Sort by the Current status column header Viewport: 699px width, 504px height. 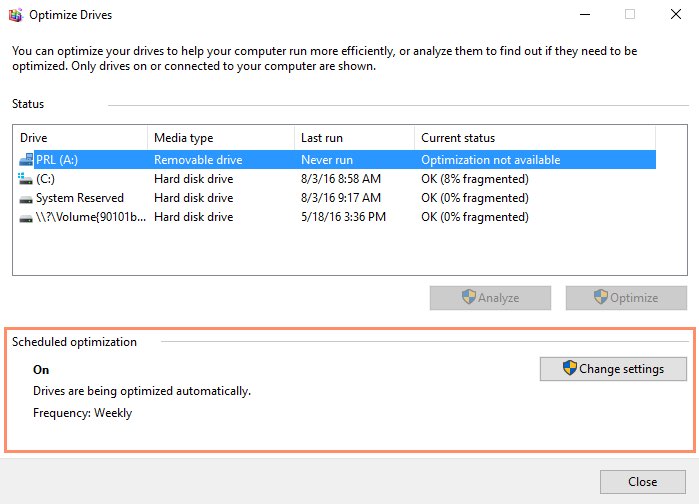[534, 138]
